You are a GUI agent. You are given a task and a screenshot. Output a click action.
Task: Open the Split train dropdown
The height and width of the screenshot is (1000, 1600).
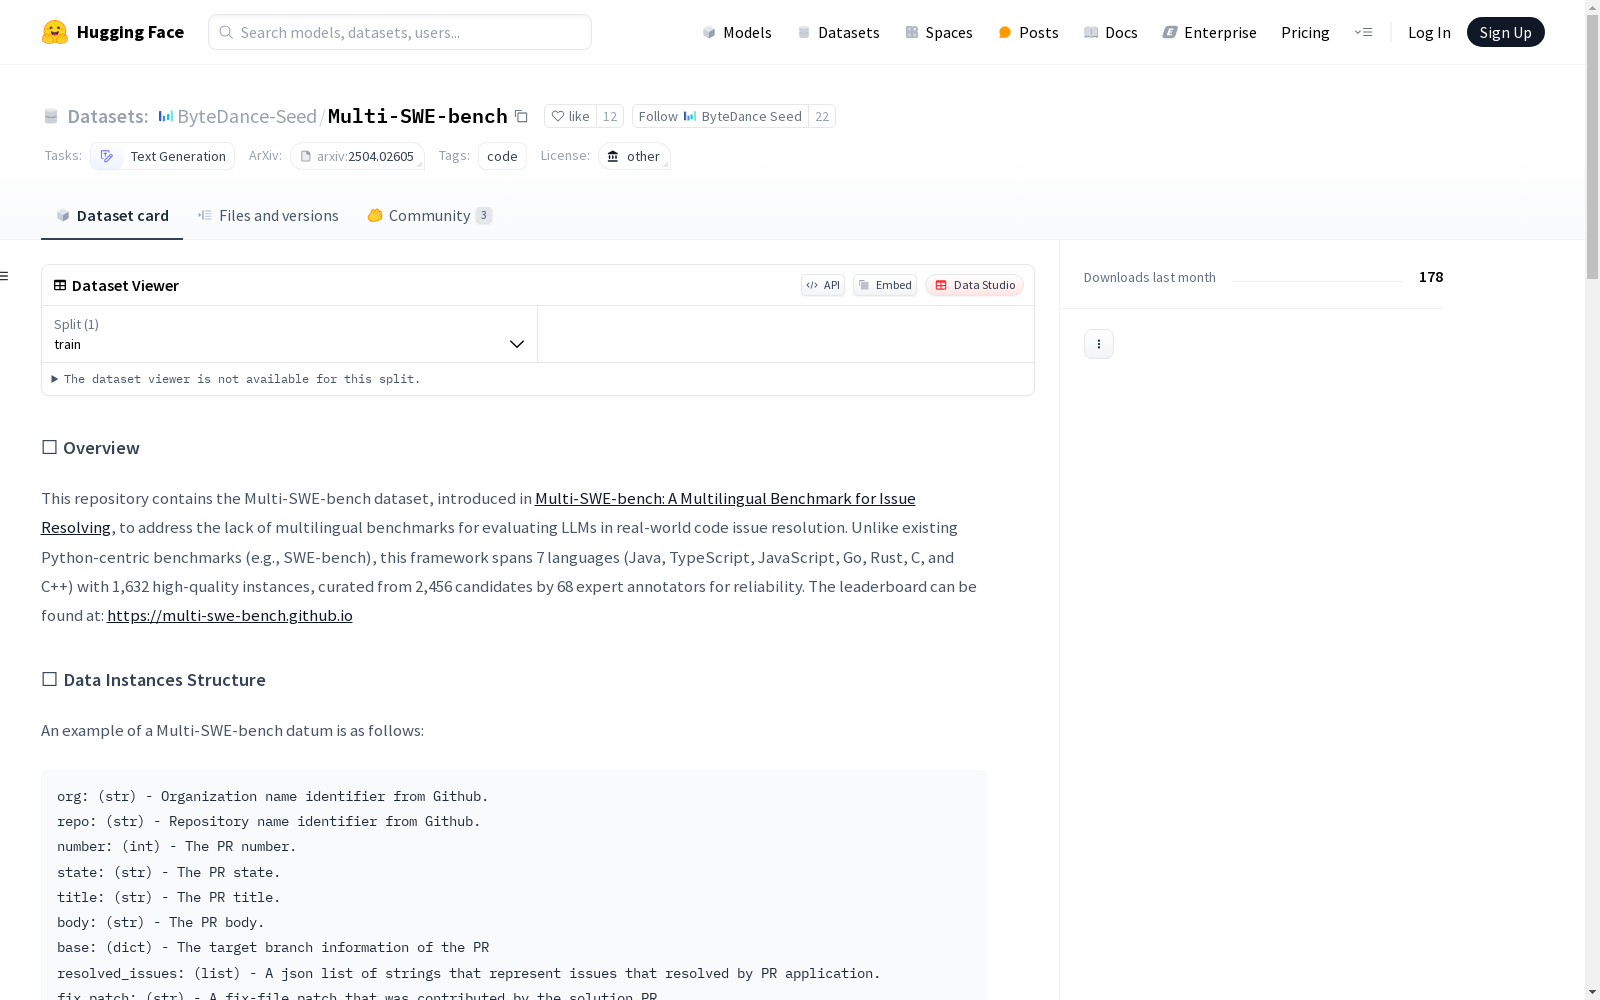click(290, 334)
